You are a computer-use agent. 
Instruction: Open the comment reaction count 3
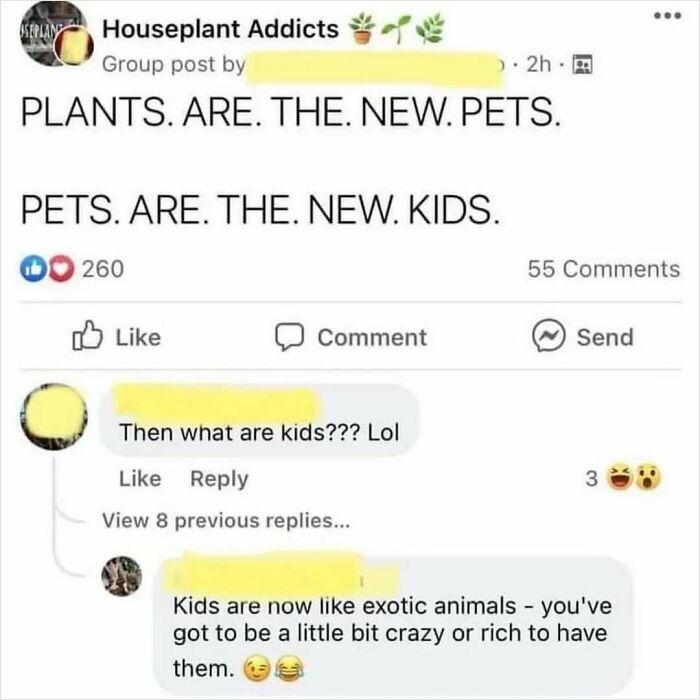click(x=591, y=479)
